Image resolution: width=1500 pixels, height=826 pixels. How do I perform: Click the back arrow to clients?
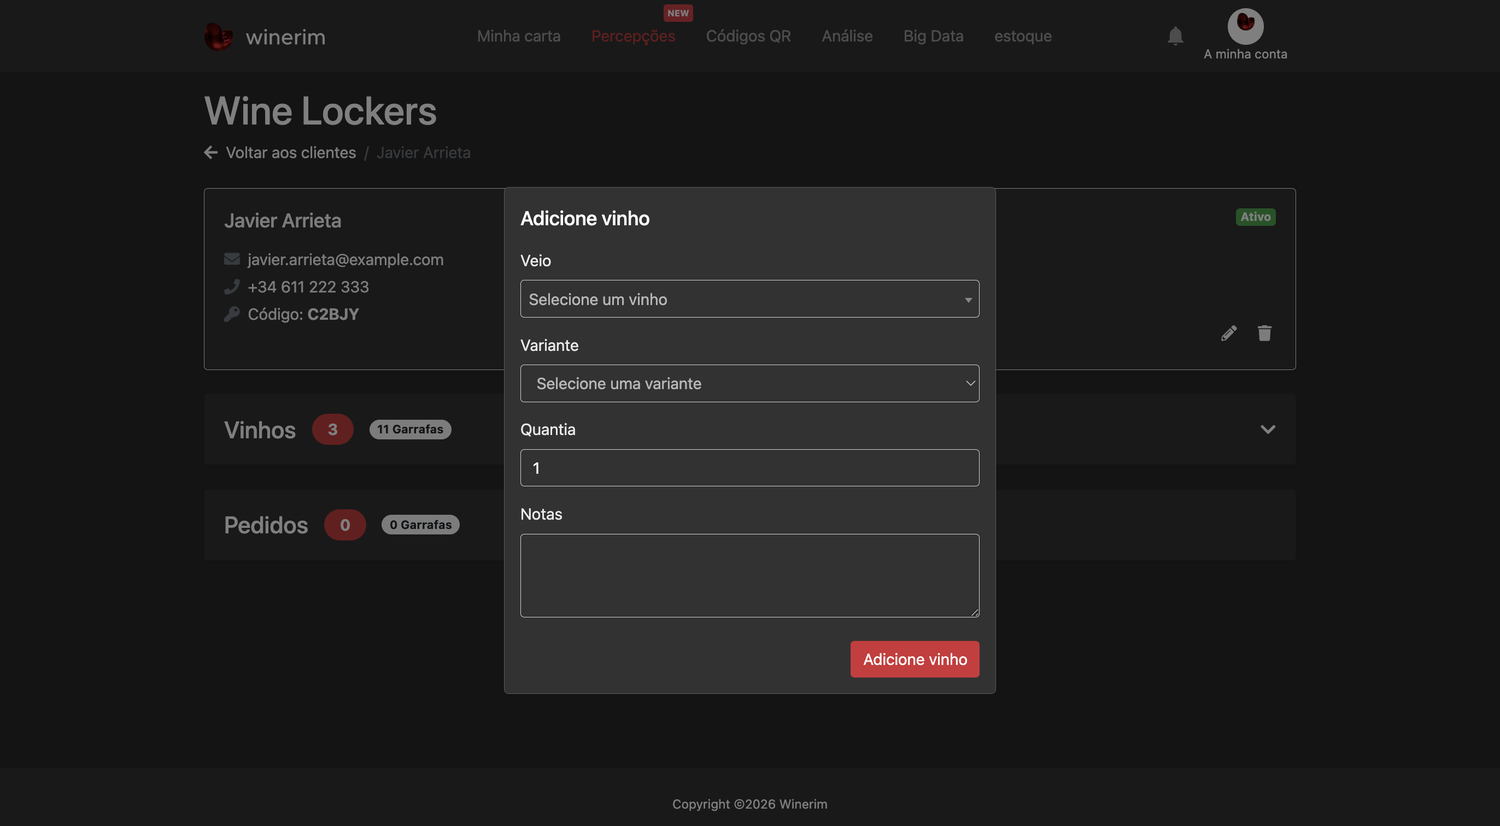pos(211,153)
